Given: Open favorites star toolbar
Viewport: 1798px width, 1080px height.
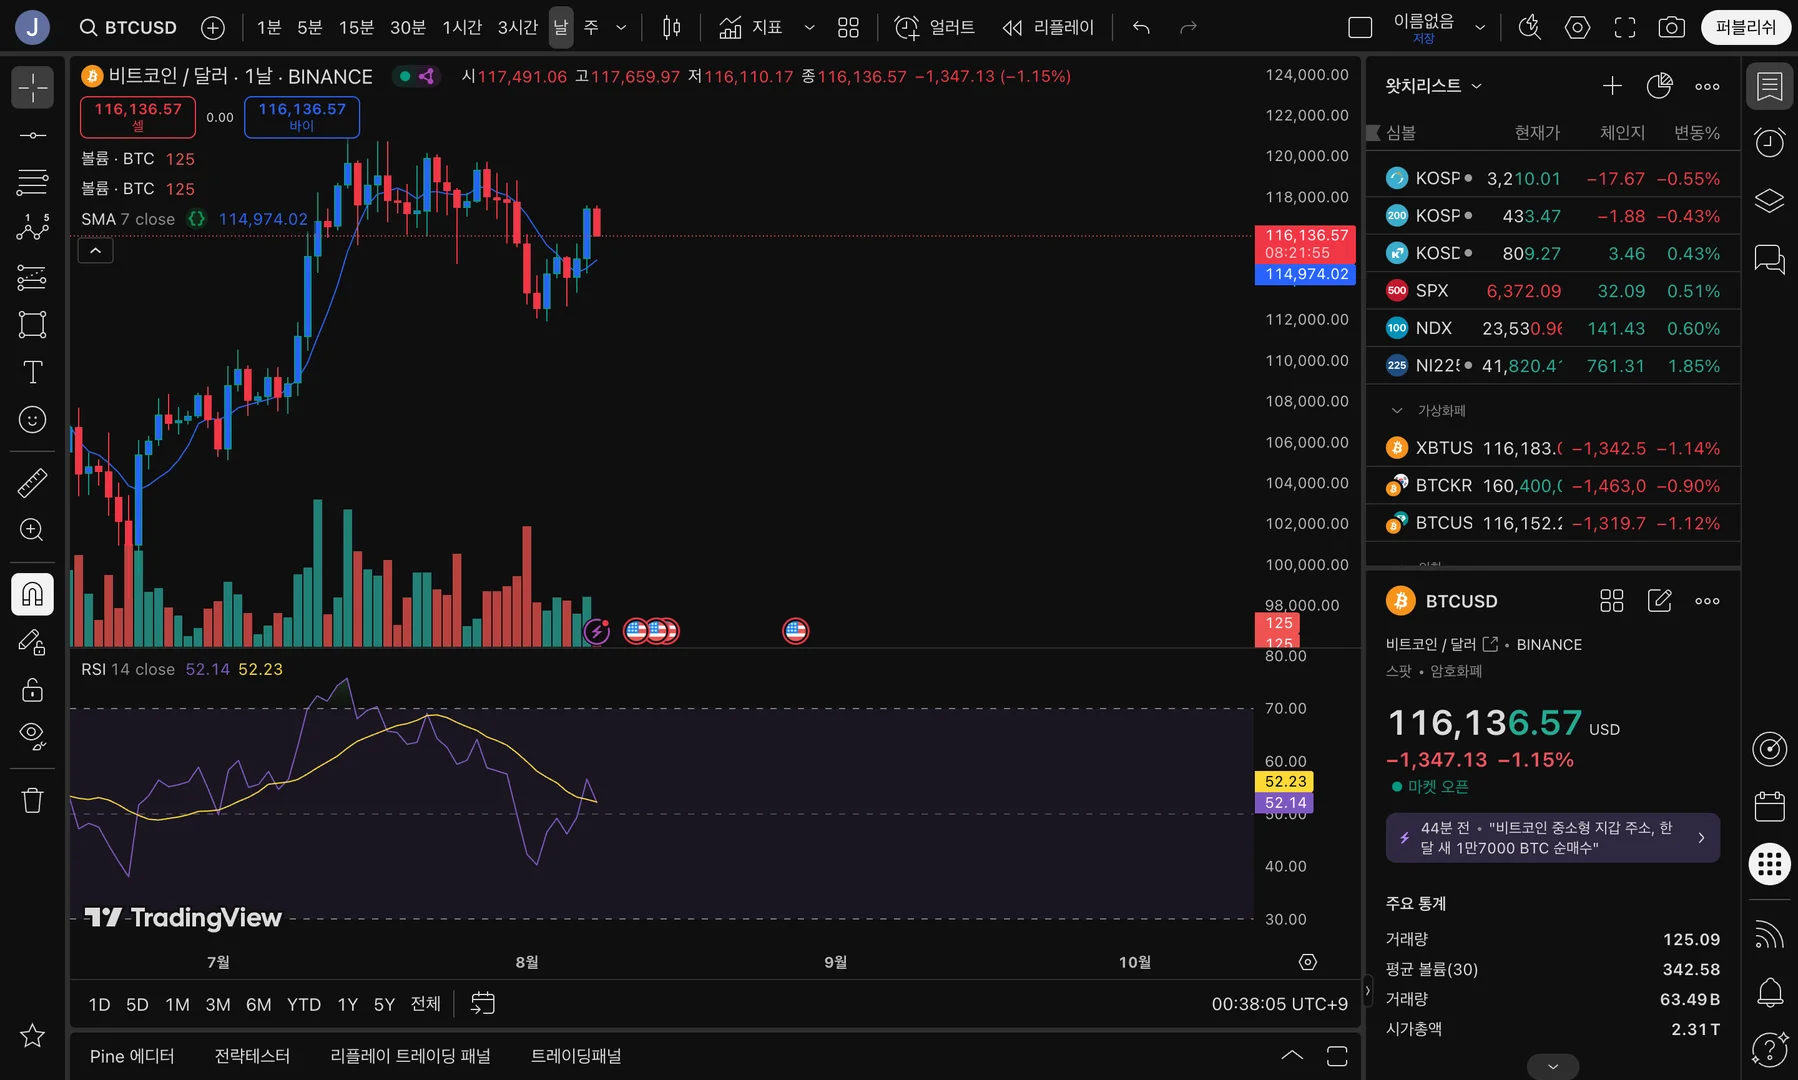Looking at the screenshot, I should [x=32, y=1036].
